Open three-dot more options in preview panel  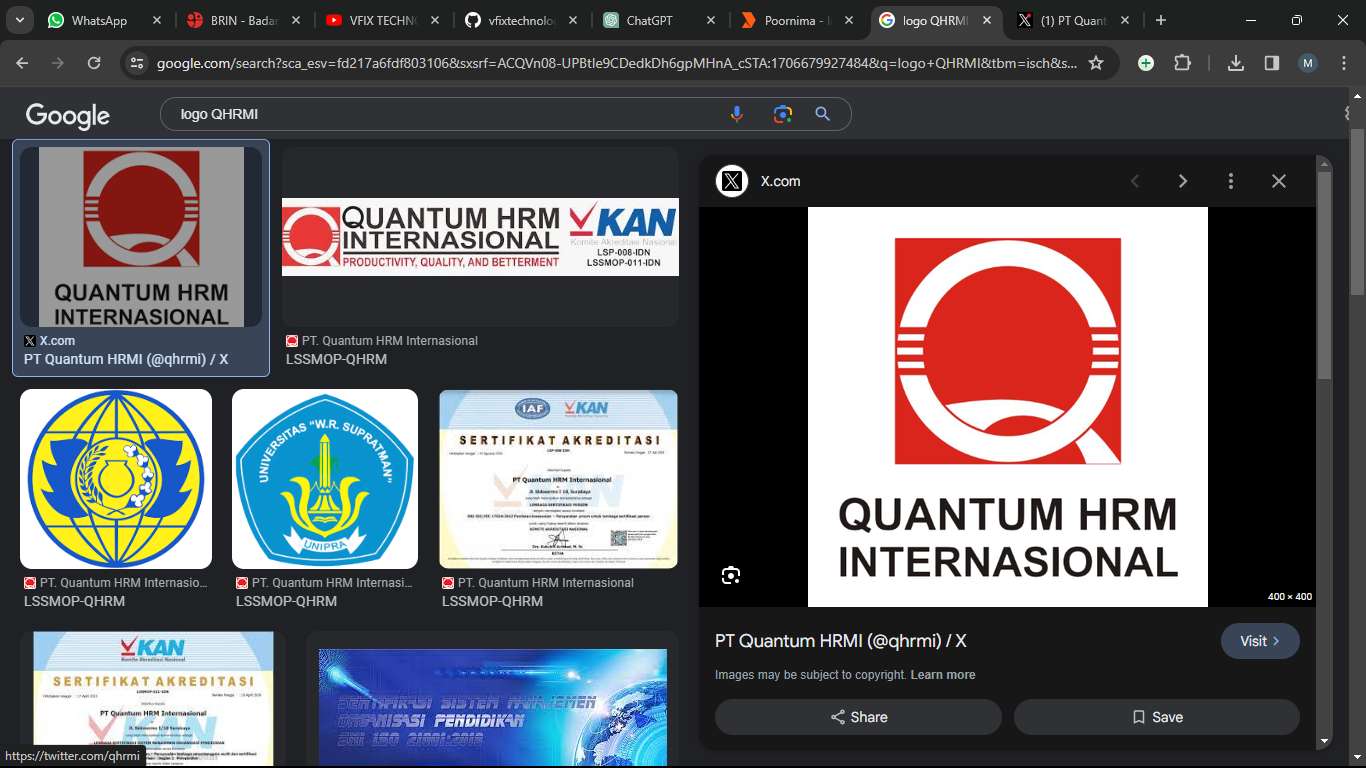pyautogui.click(x=1231, y=181)
